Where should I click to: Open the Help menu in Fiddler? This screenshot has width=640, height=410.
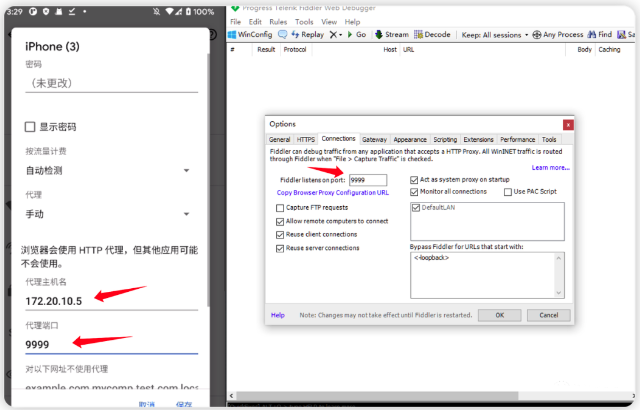352,22
